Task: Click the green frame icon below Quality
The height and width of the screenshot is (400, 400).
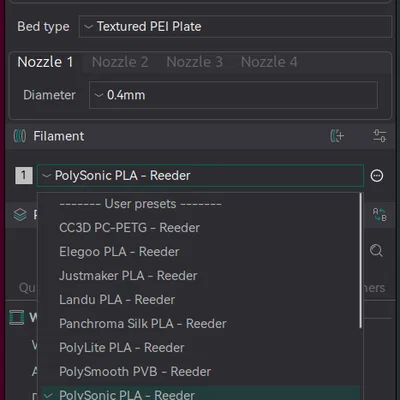Action: pyautogui.click(x=17, y=317)
